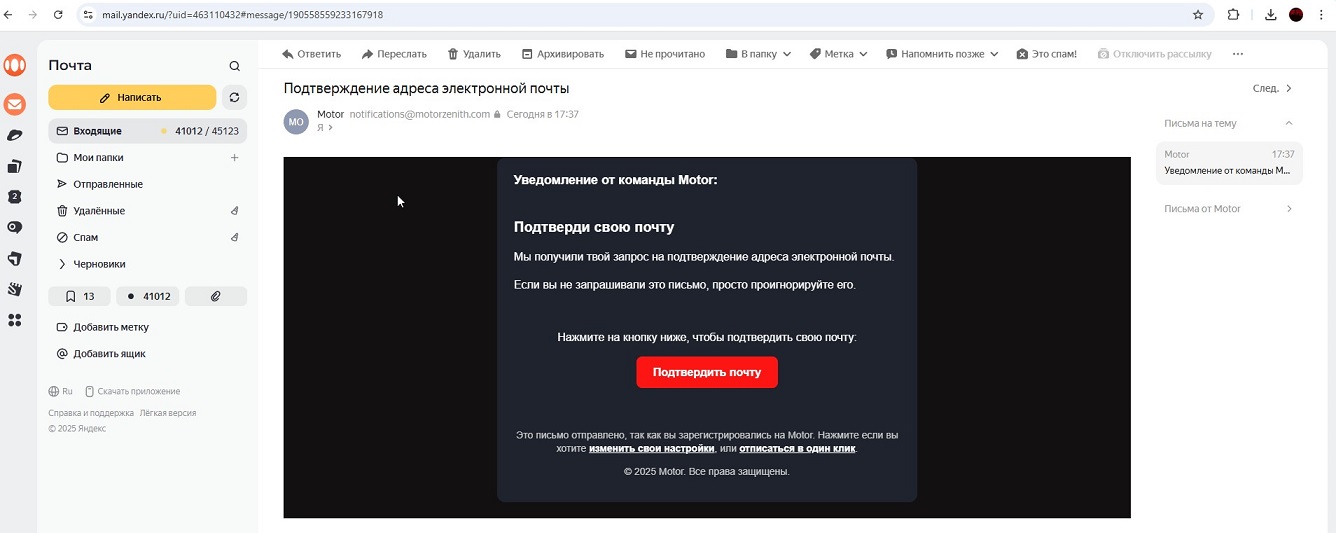Click Скачать приложение link
The image size is (1336, 533).
point(132,391)
